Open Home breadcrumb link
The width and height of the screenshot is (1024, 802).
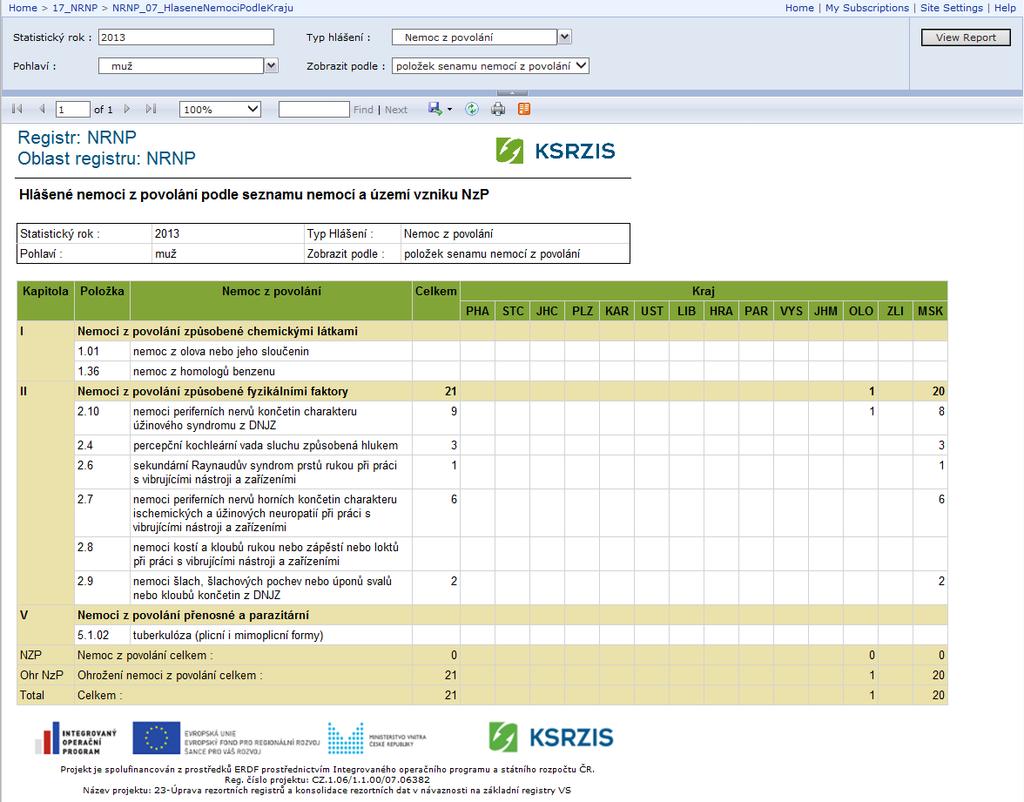22,8
